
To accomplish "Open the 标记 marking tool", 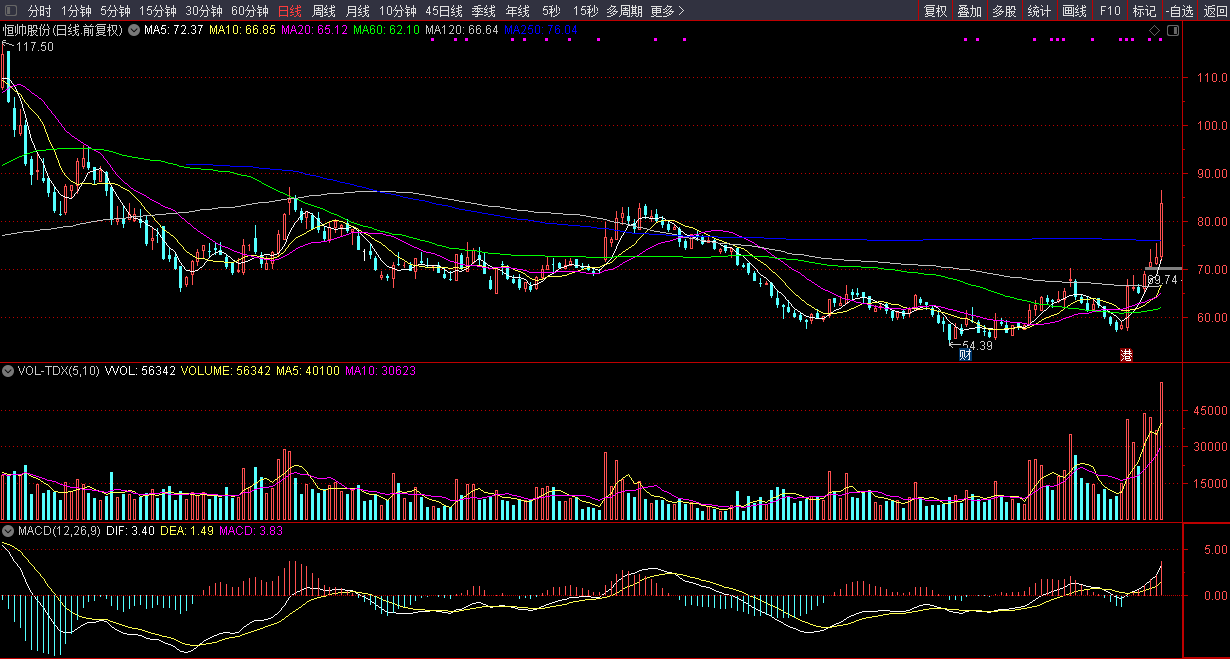I will coord(1144,11).
